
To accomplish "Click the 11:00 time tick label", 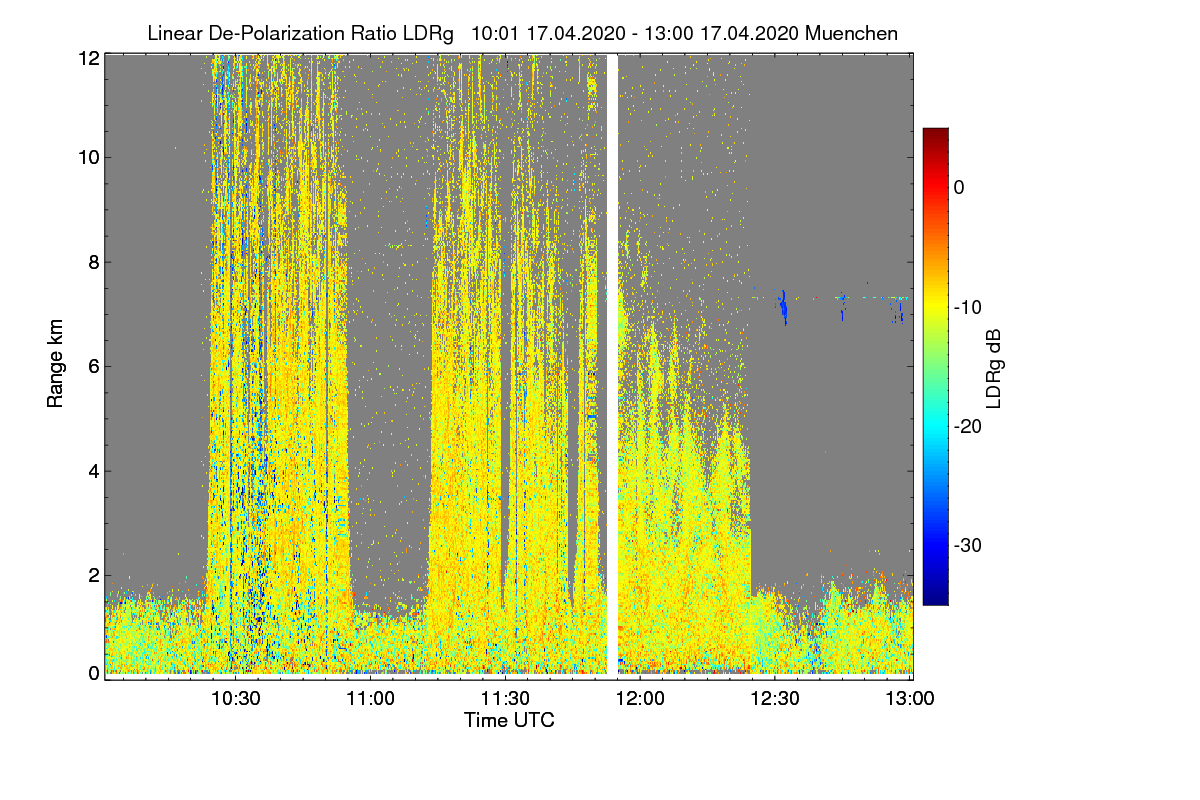I will tap(371, 699).
